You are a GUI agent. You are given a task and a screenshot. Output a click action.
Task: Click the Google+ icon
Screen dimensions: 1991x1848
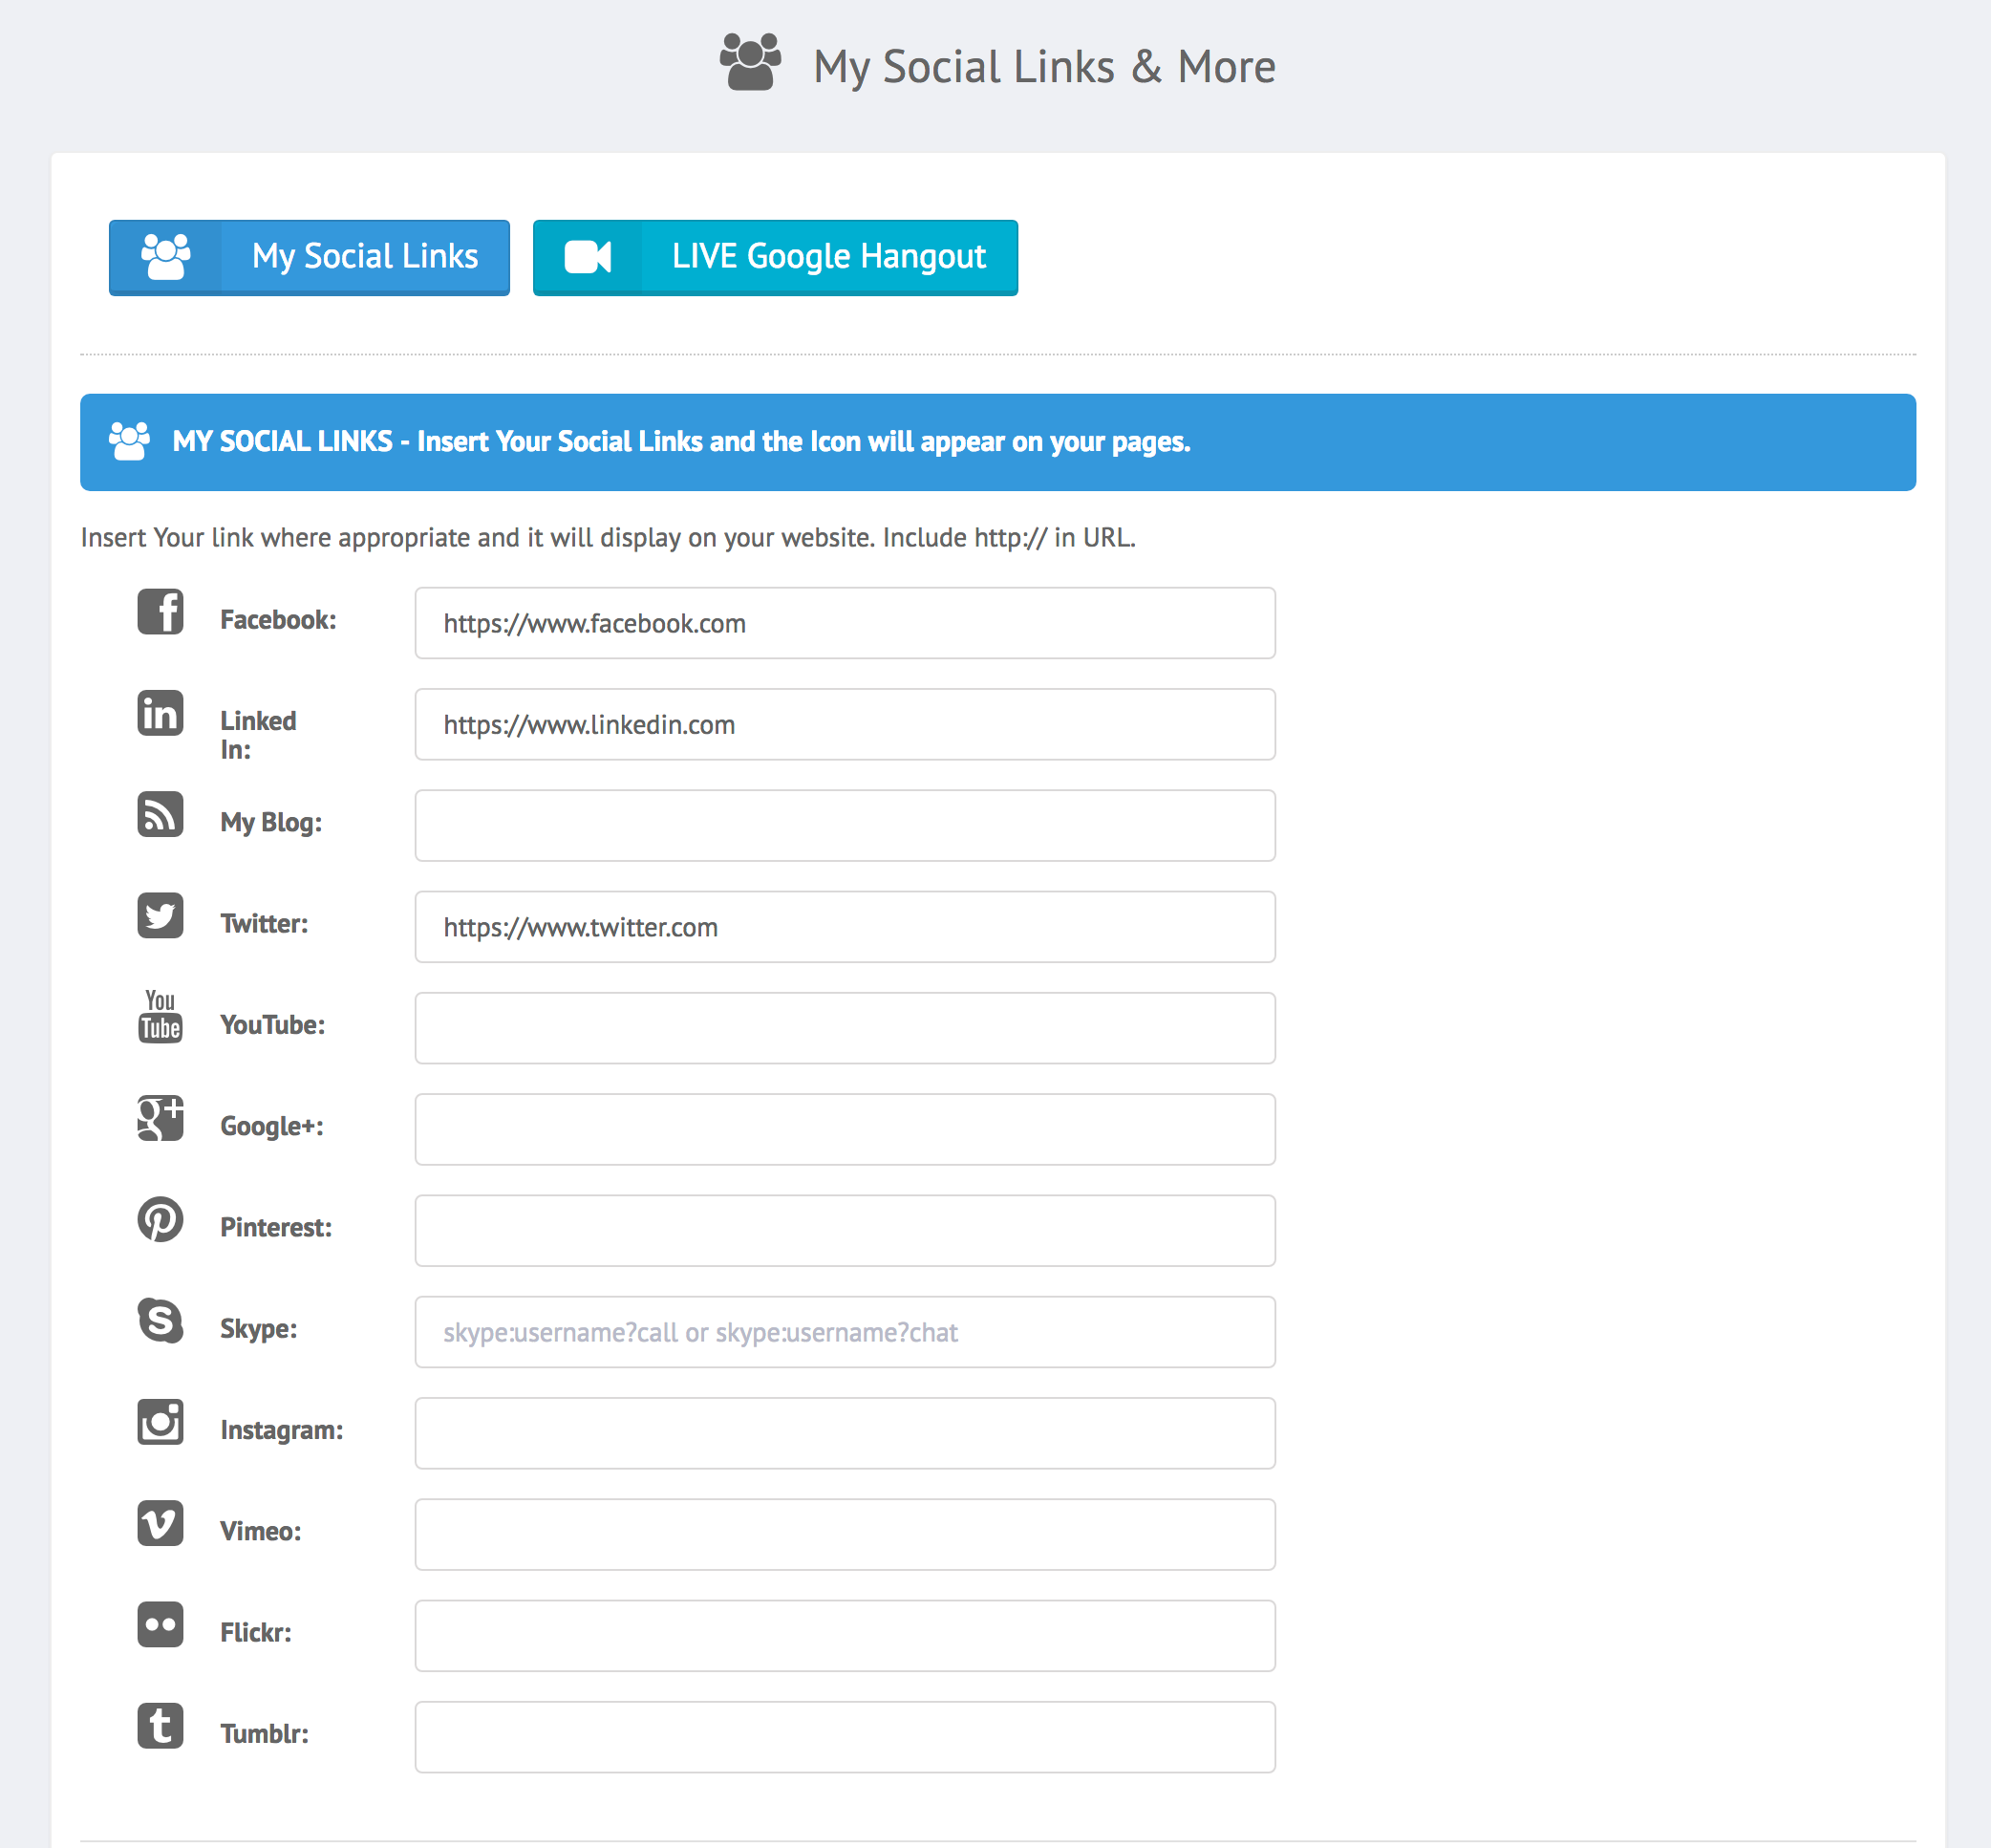pos(160,1118)
